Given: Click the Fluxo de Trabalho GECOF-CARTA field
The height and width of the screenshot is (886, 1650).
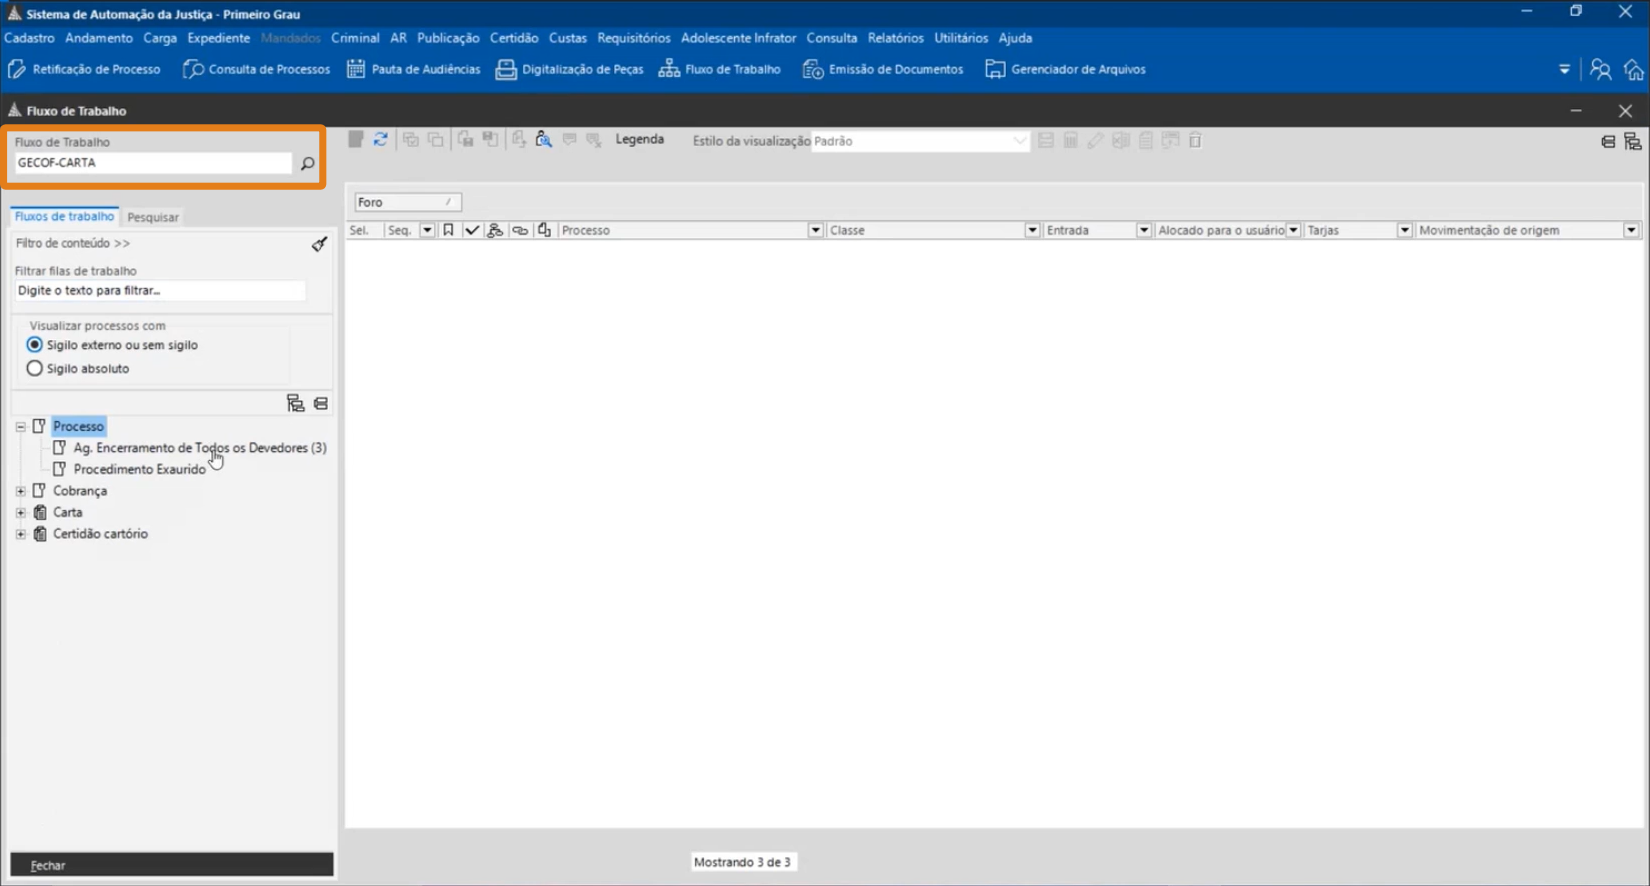Looking at the screenshot, I should click(153, 163).
